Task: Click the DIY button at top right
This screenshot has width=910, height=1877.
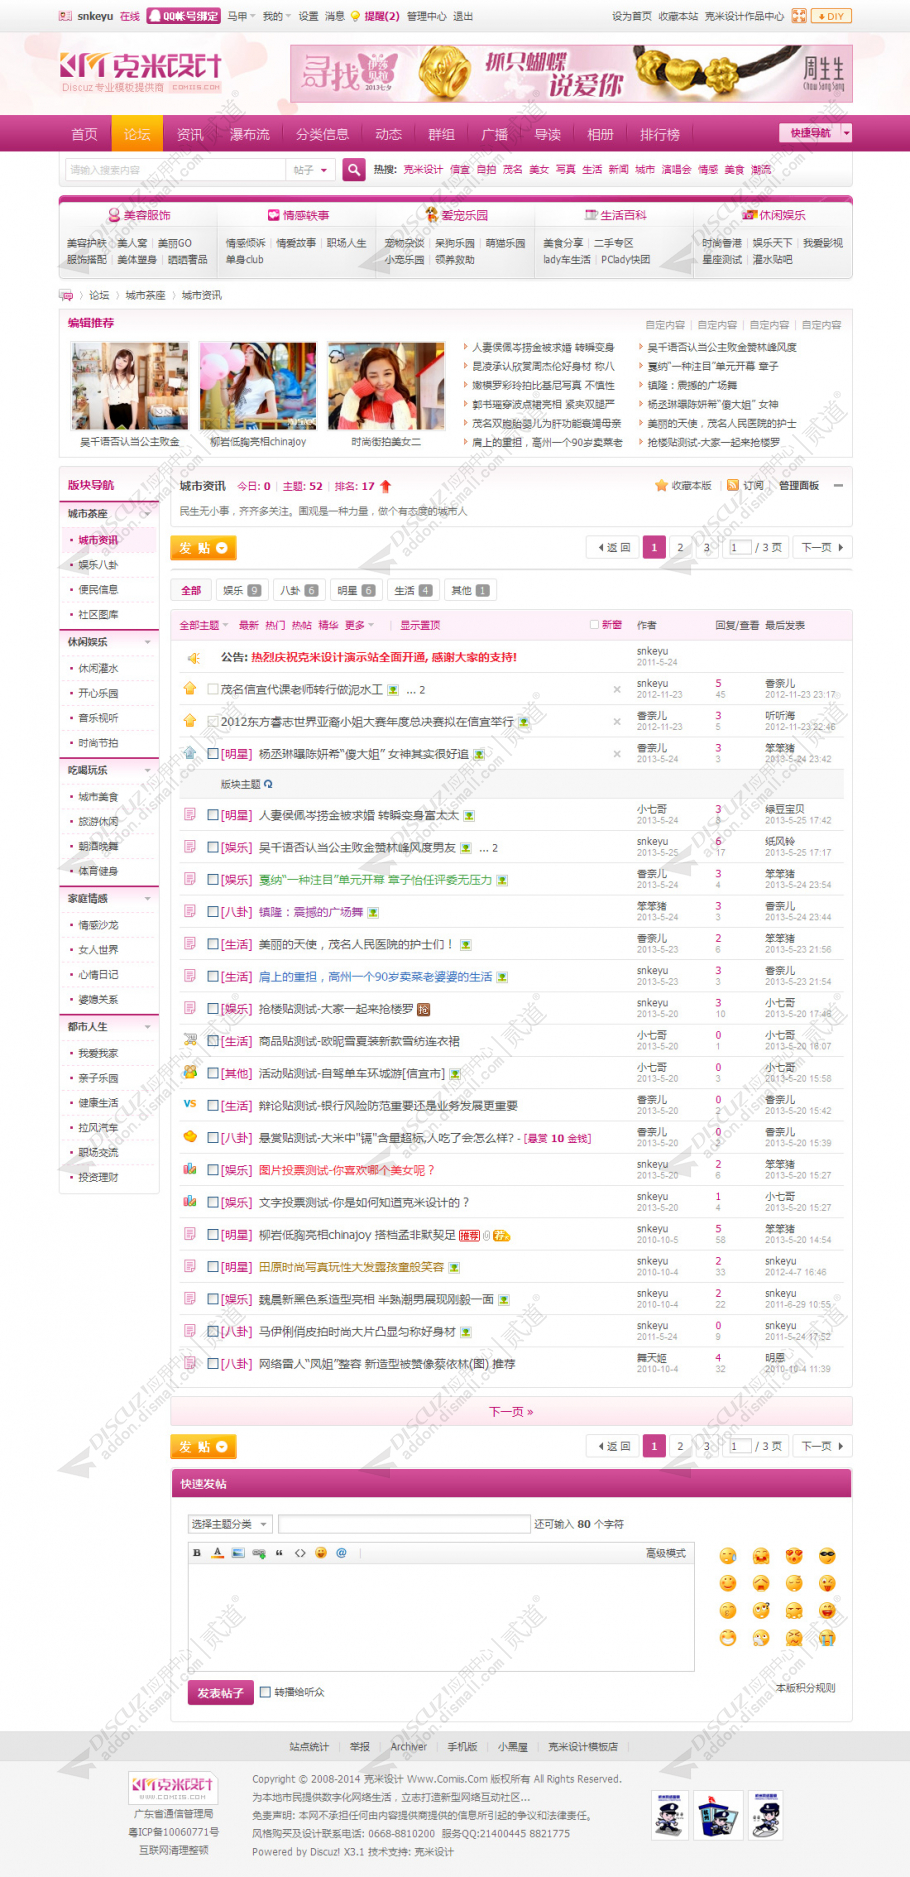Action: (831, 16)
